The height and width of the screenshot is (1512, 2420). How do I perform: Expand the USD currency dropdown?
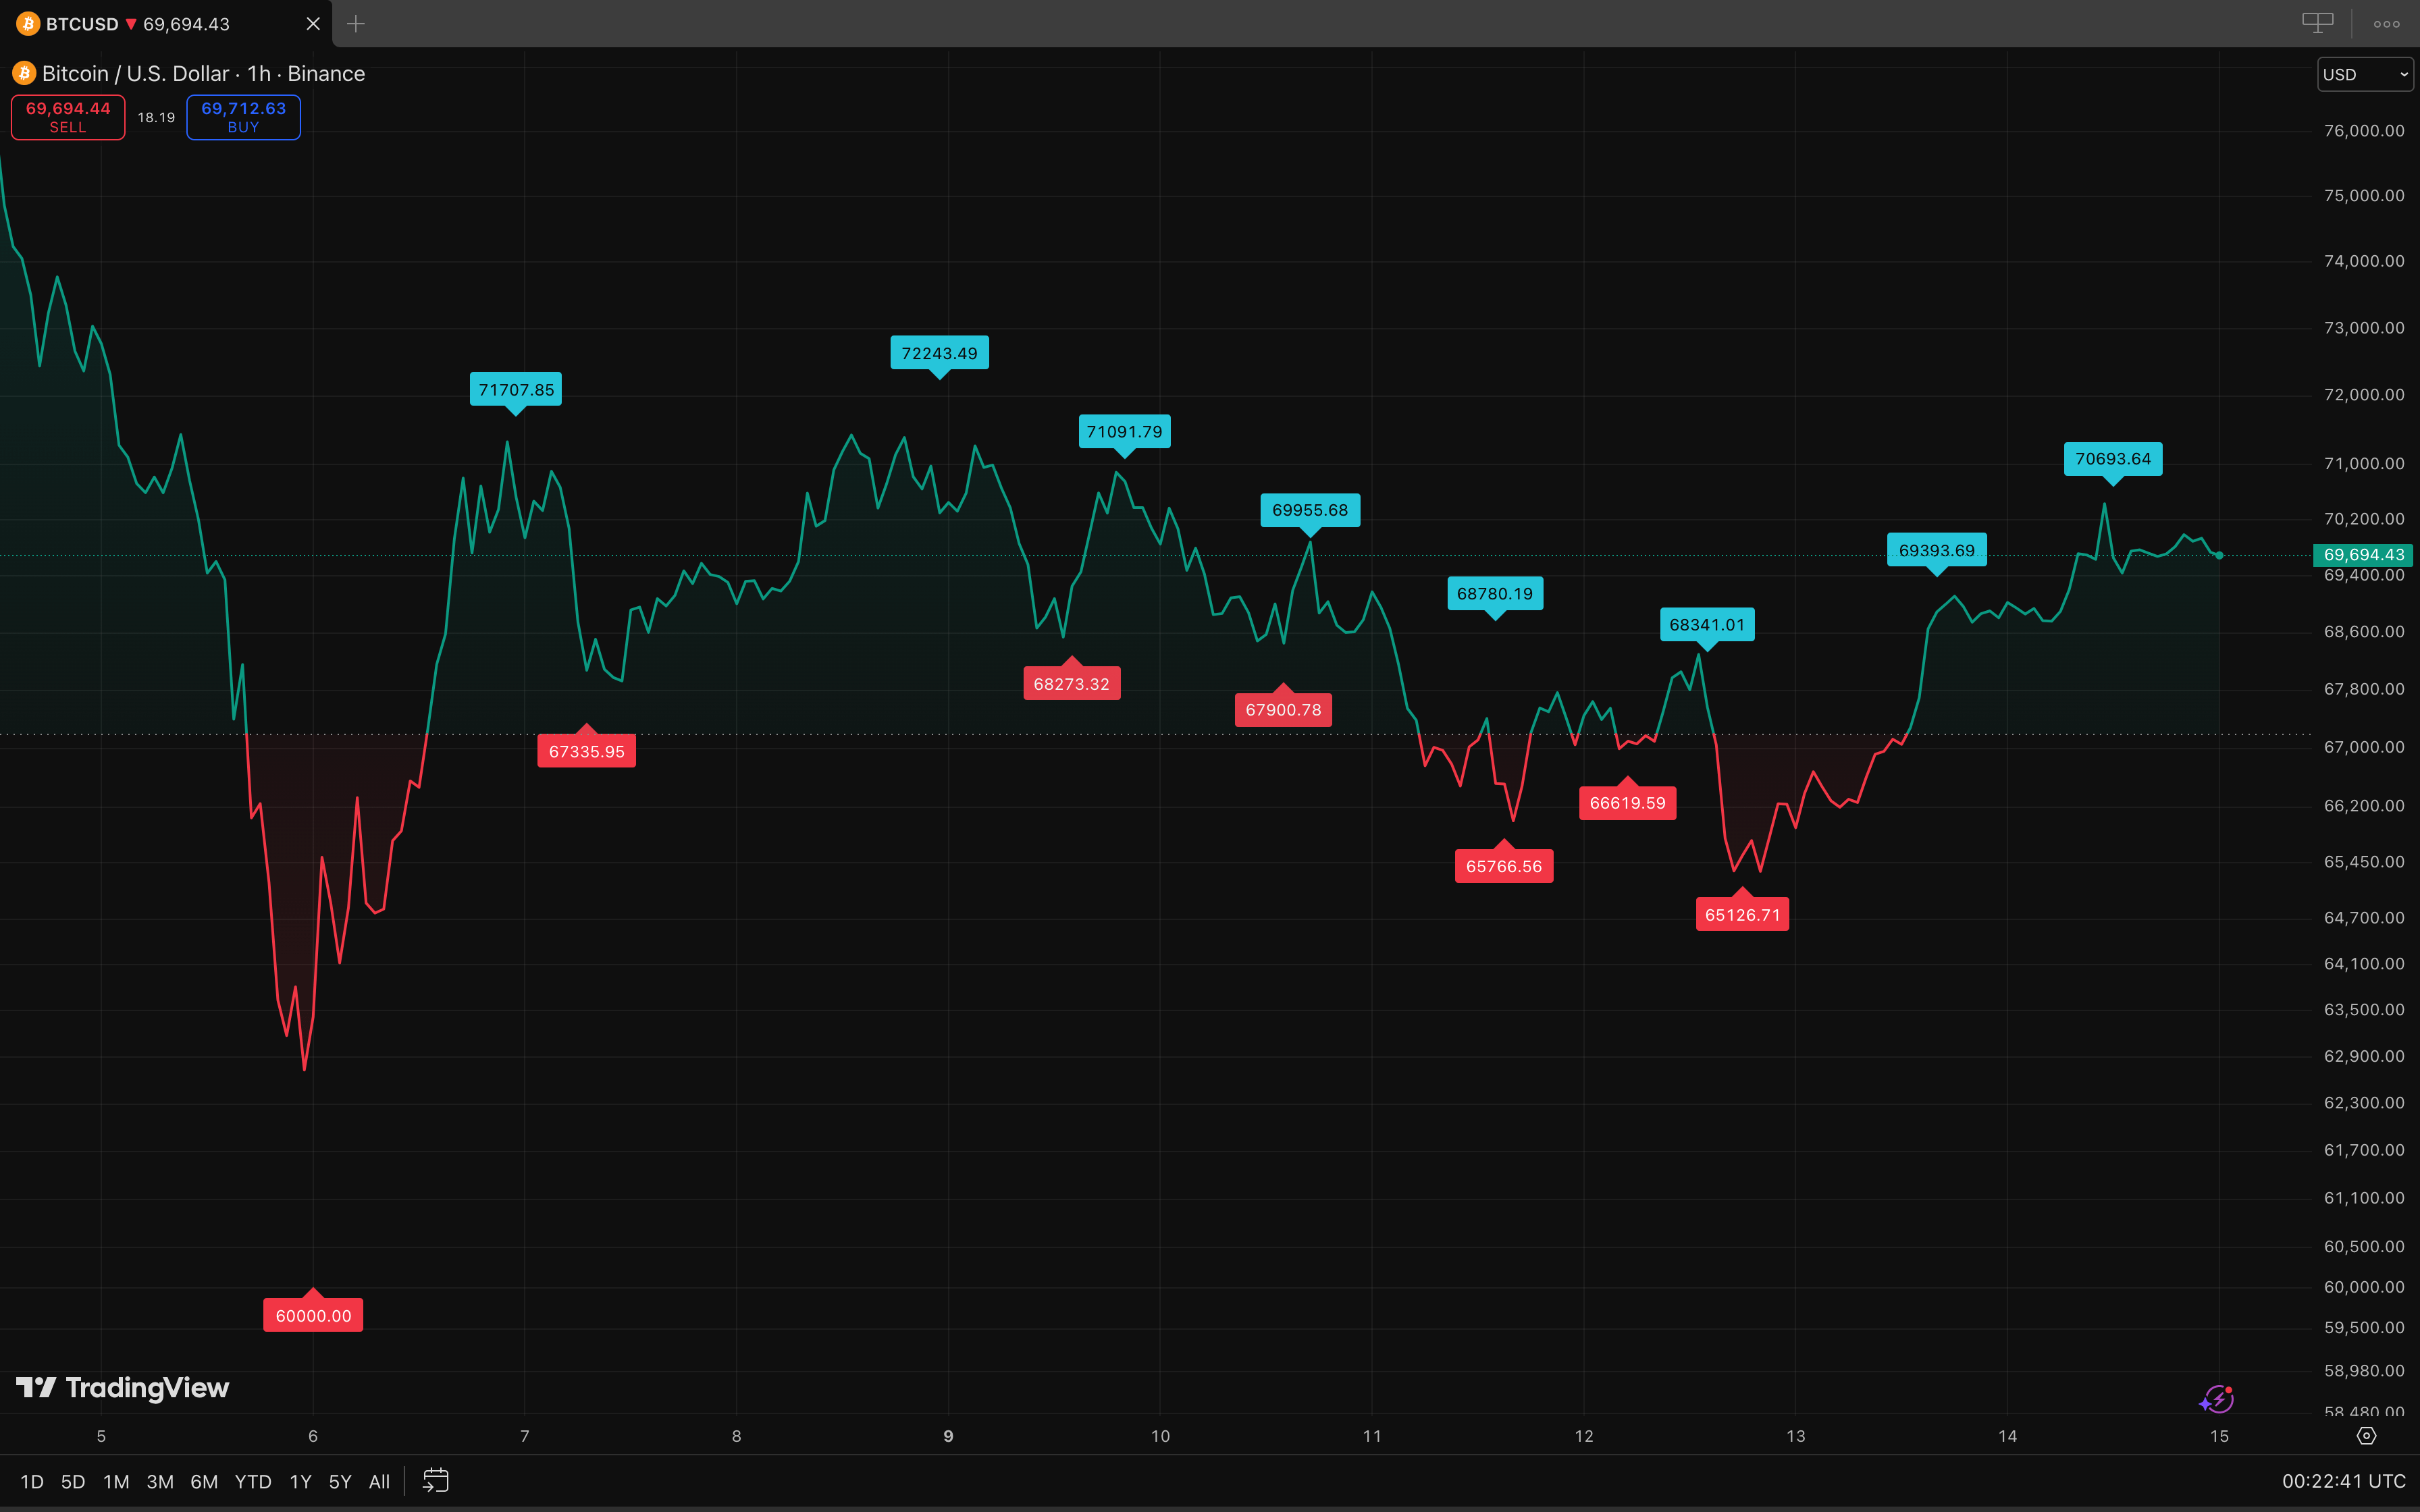click(x=2365, y=75)
